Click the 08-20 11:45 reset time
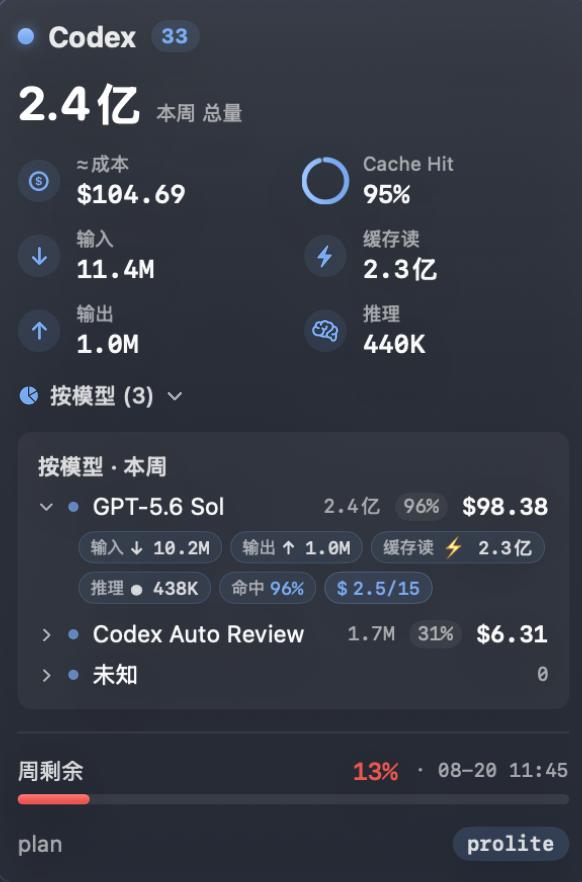Screen dimensions: 582x882 click(x=503, y=771)
